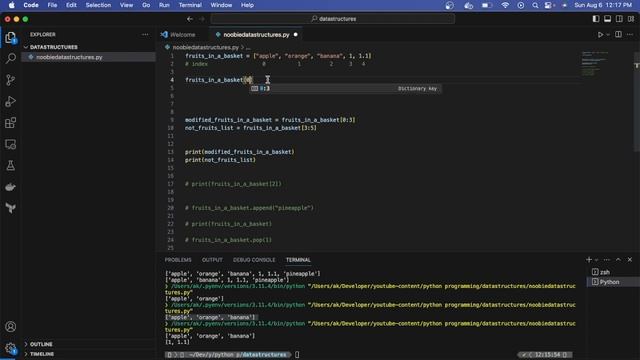This screenshot has height=360, width=640.
Task: Accept the 0:3 Dictionary key suggestion
Action: click(346, 89)
